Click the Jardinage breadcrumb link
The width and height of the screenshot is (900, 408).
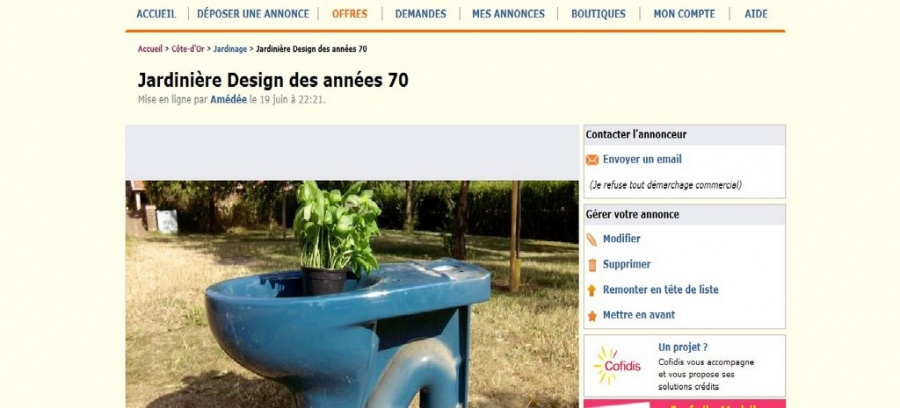pos(230,49)
